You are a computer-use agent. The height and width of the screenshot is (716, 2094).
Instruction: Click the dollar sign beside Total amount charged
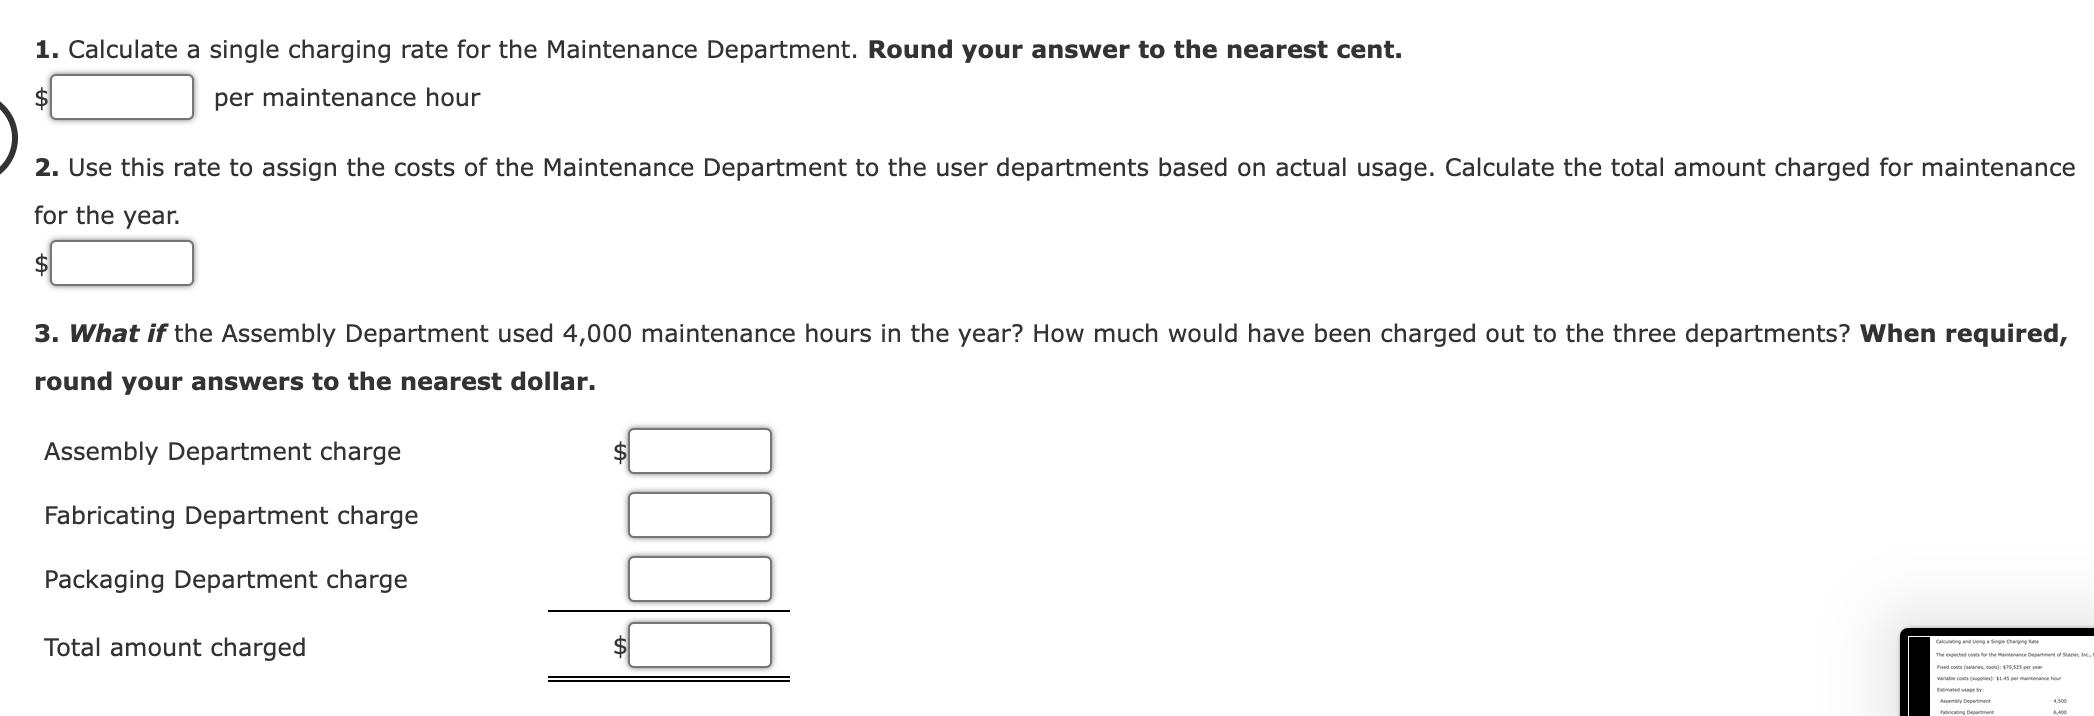pos(618,646)
